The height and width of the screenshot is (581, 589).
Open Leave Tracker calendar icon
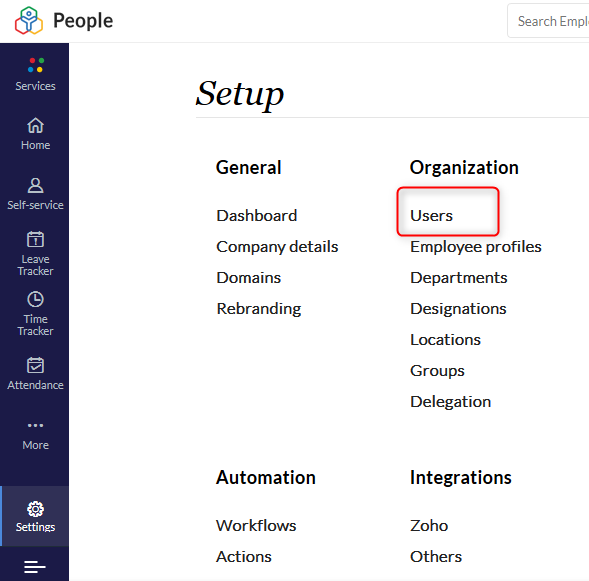coord(35,240)
